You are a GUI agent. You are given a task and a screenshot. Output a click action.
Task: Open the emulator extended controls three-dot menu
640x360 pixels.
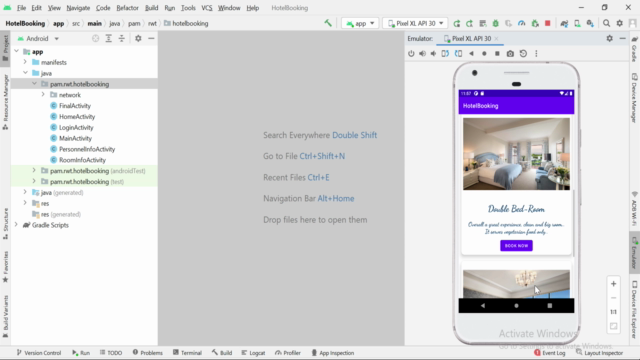tap(536, 53)
